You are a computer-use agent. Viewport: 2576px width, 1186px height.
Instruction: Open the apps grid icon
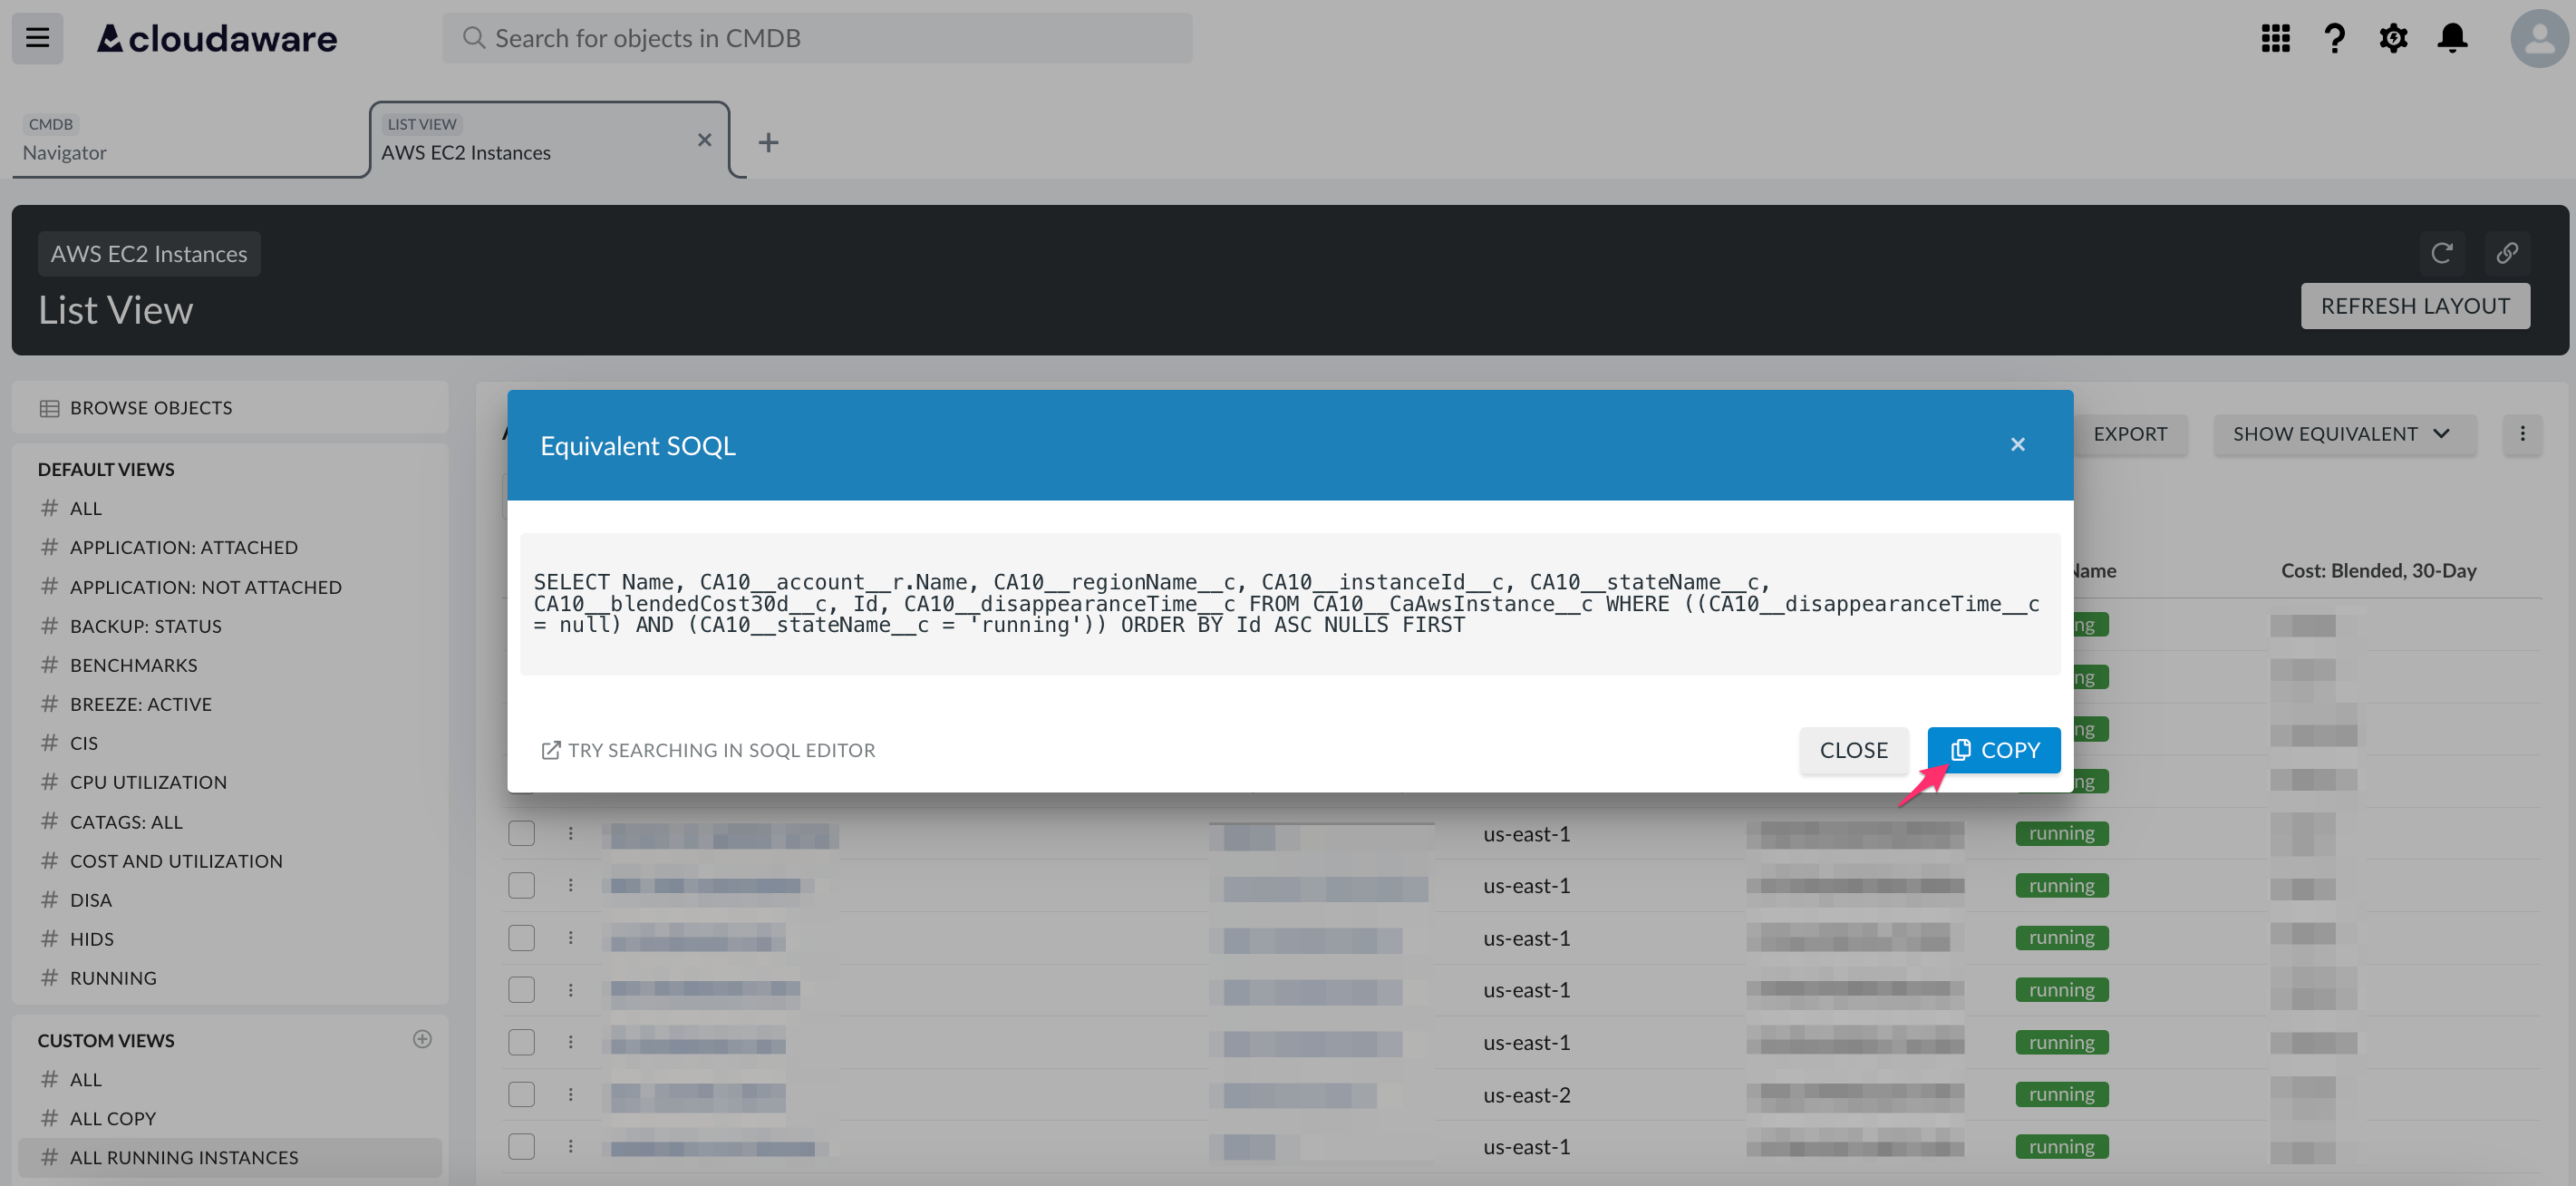2275,38
